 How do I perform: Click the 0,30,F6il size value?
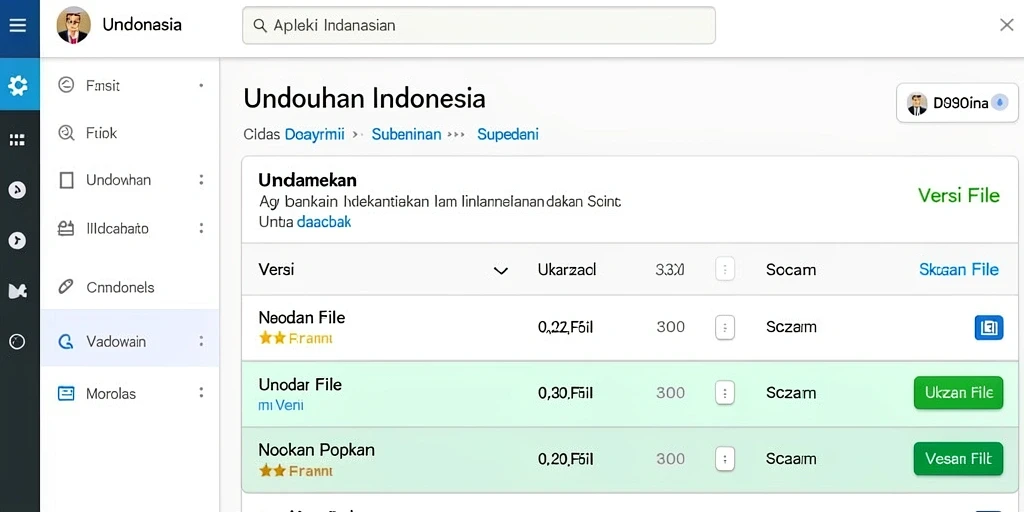click(x=566, y=393)
